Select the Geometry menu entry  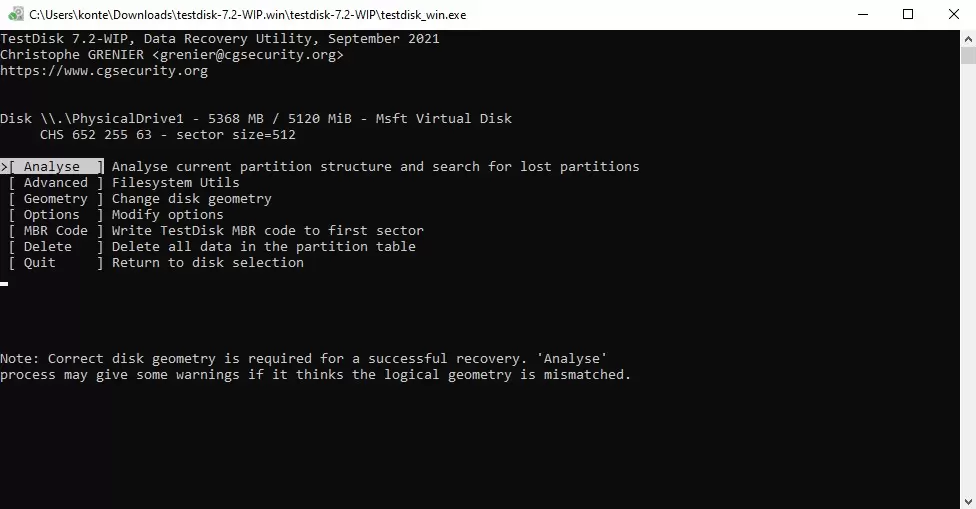pyautogui.click(x=56, y=199)
